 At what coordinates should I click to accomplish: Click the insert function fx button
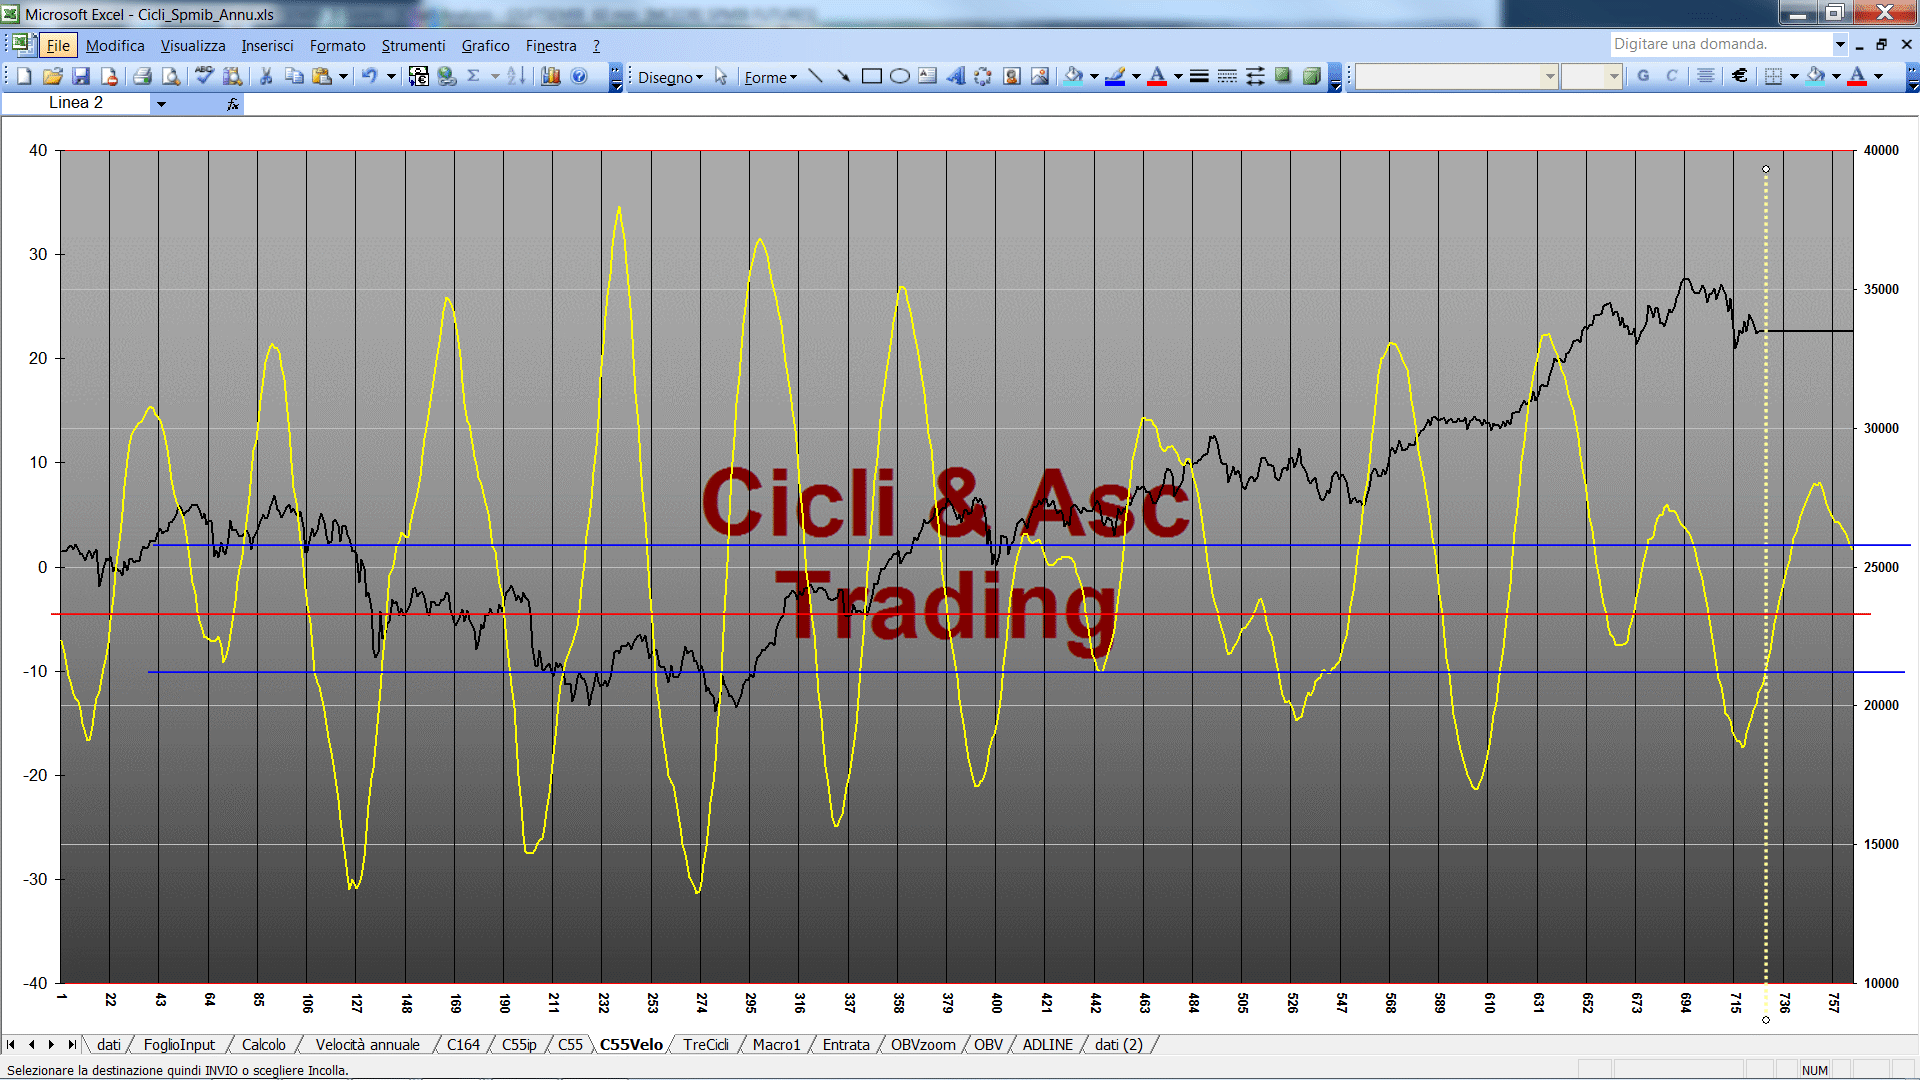click(x=233, y=103)
